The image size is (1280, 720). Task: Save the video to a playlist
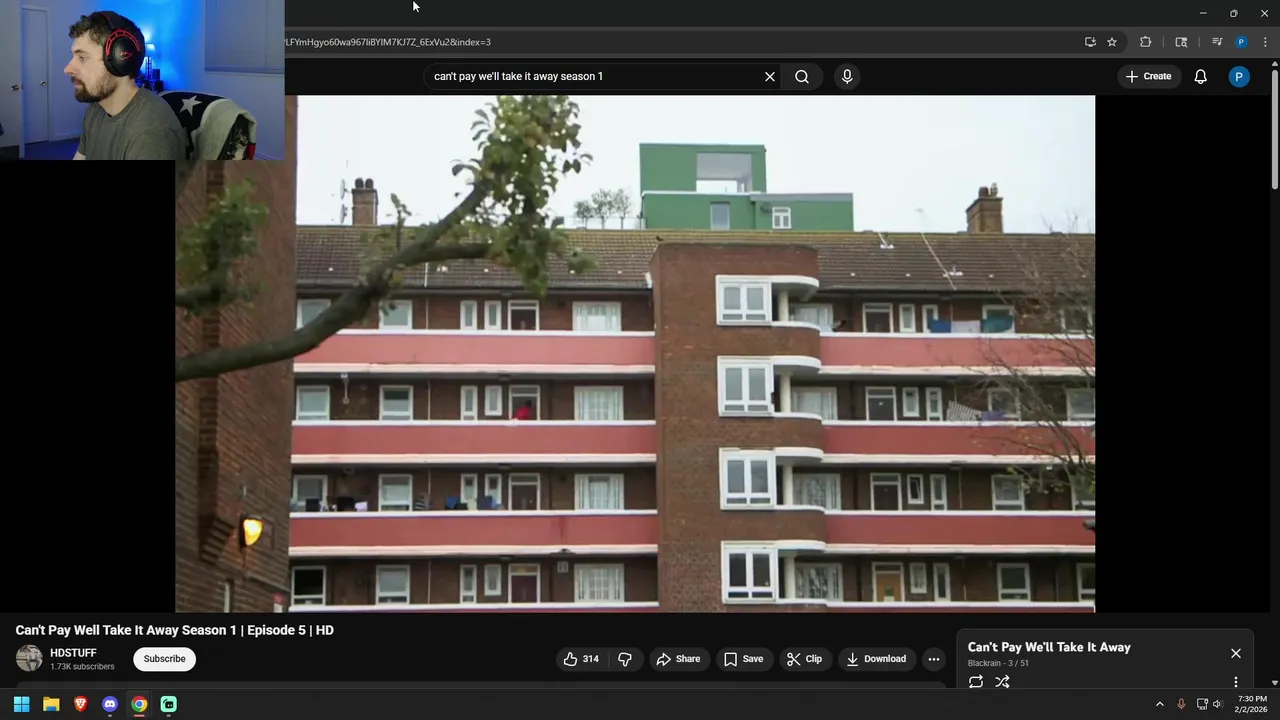[x=743, y=659]
